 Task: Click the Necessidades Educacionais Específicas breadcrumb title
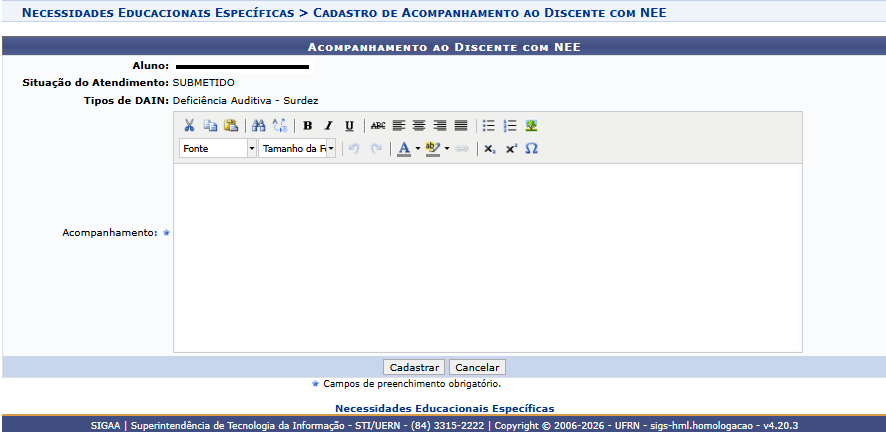(158, 12)
